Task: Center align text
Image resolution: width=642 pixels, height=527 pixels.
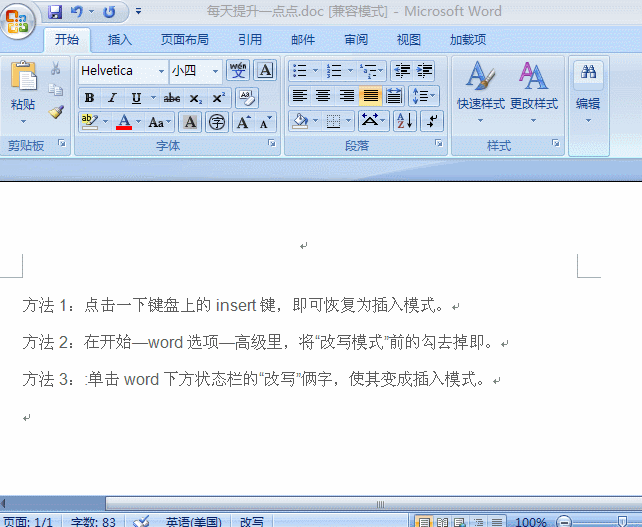Action: 323,96
